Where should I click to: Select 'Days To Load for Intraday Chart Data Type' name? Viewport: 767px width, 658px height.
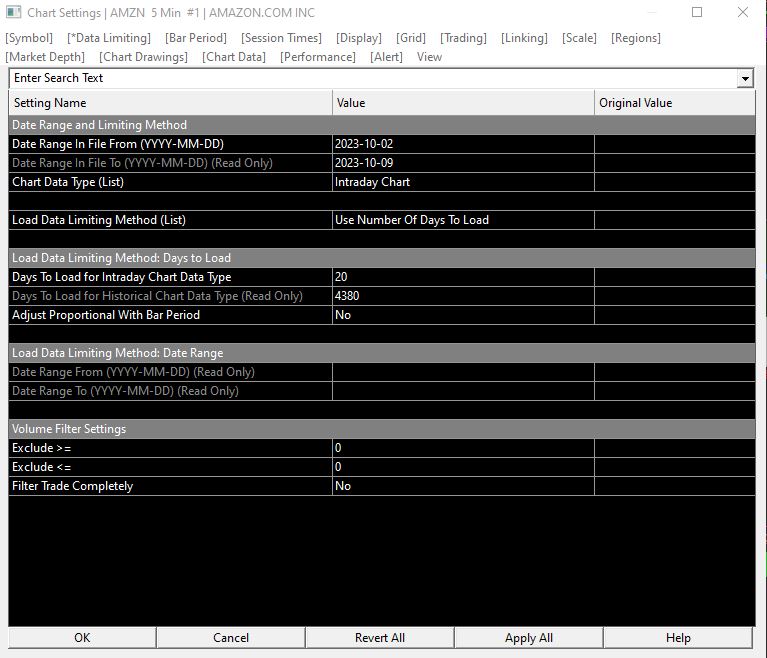click(x=121, y=277)
